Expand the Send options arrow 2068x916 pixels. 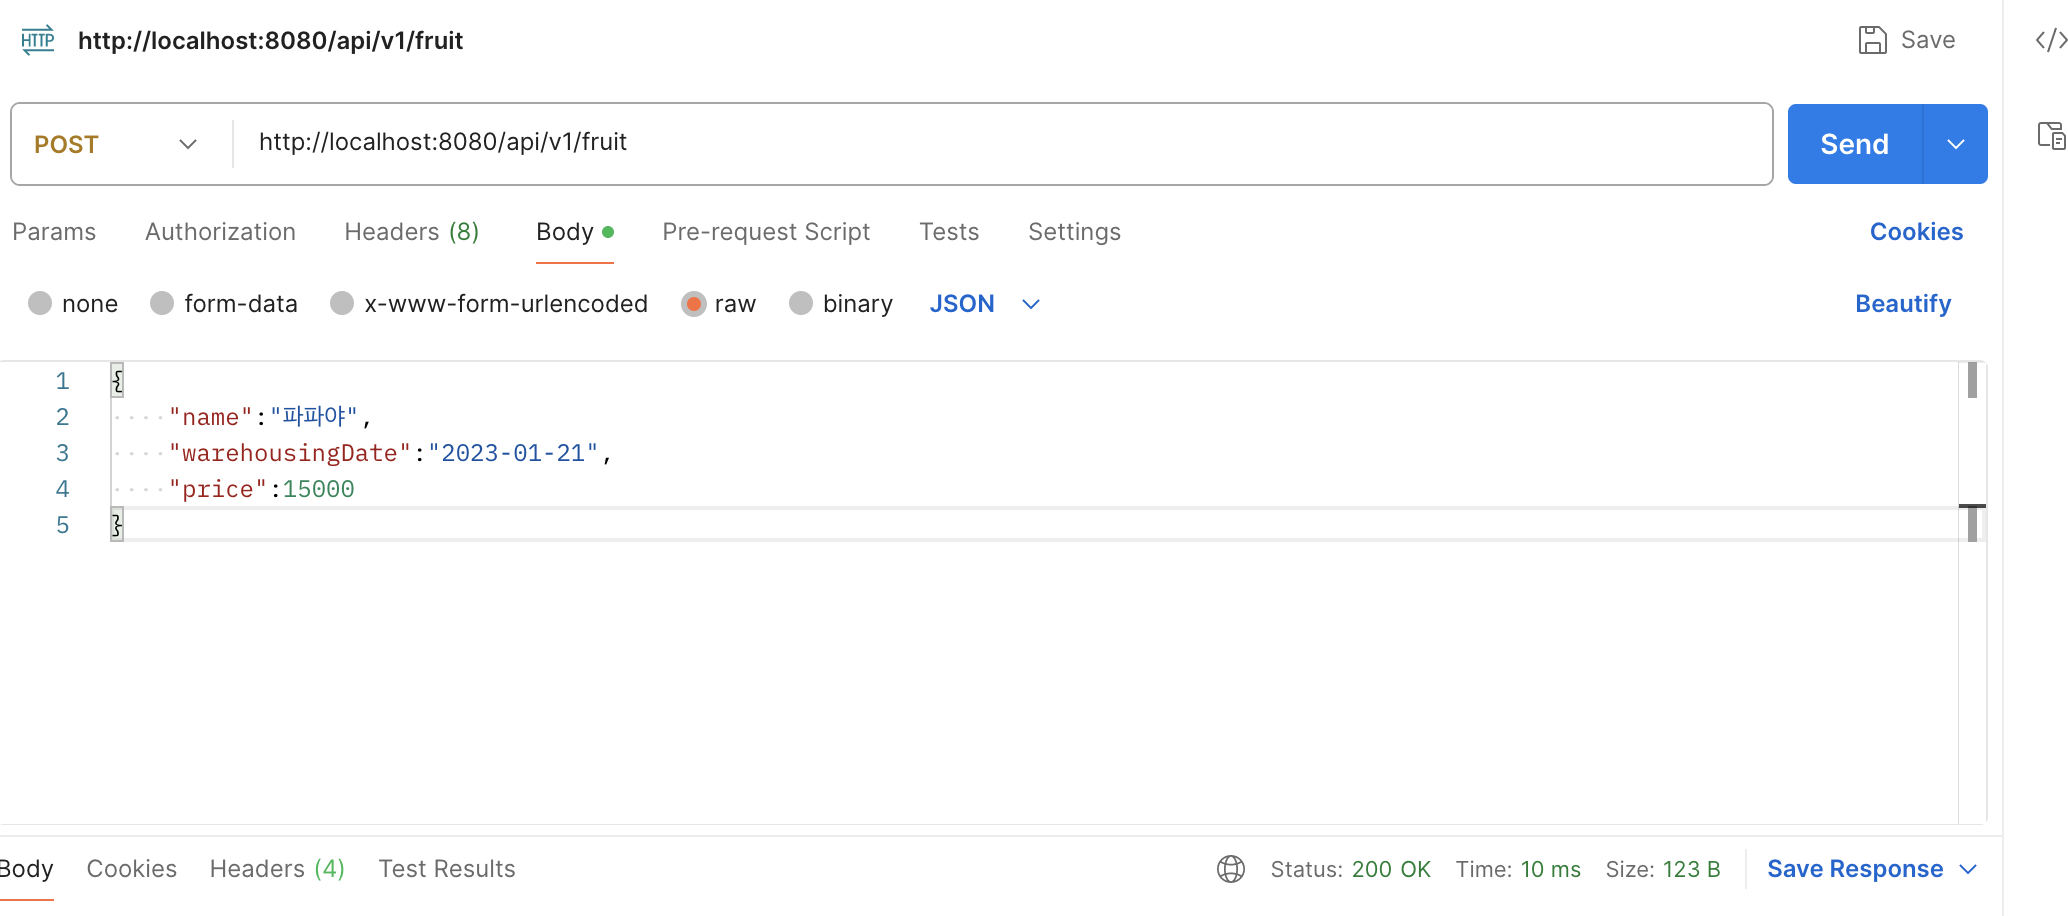pyautogui.click(x=1955, y=144)
